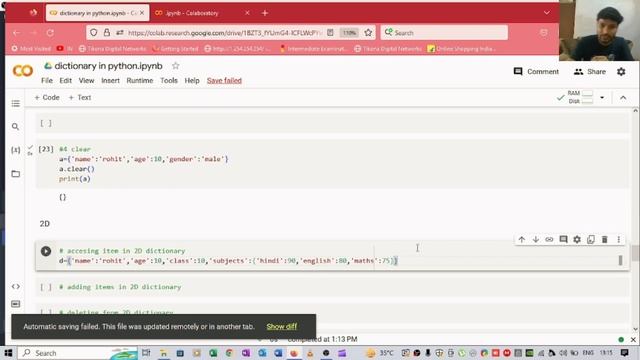Star the dictionary in python.ipynb notebook
The width and height of the screenshot is (640, 360).
click(x=176, y=66)
